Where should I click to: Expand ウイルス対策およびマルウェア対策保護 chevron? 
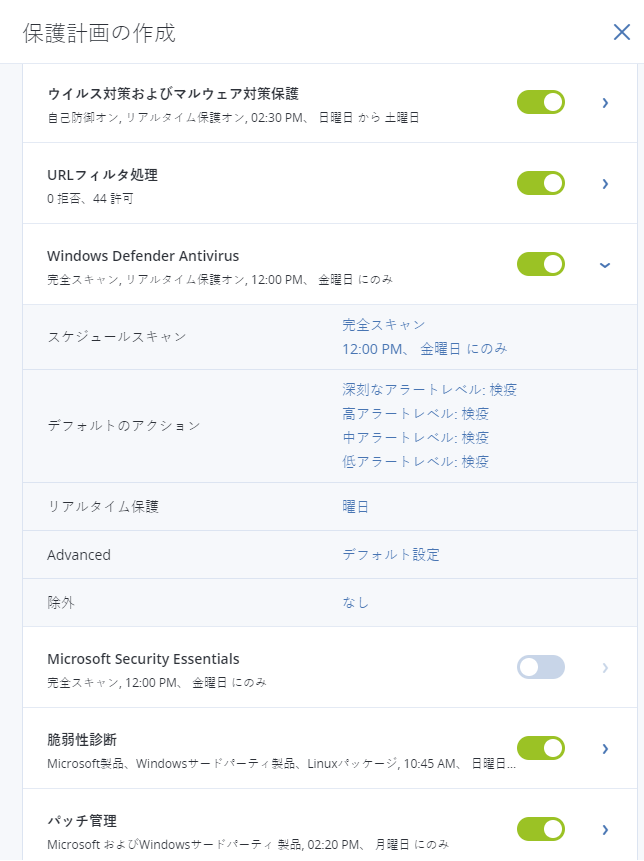click(x=605, y=102)
